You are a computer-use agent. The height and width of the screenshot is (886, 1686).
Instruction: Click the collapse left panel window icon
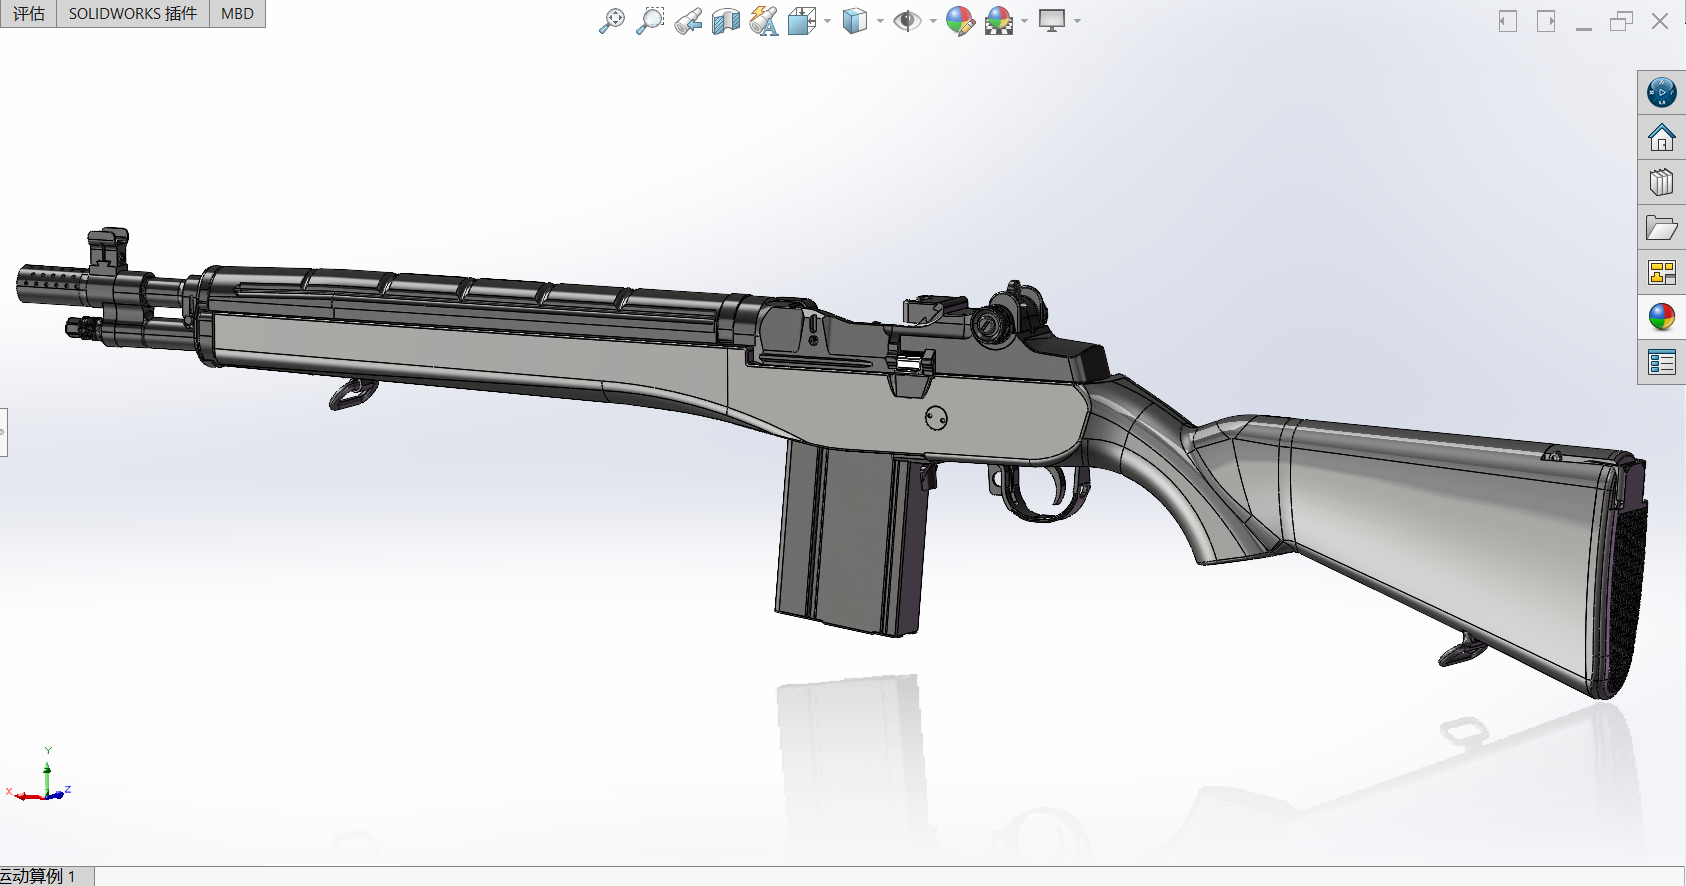(x=1508, y=21)
